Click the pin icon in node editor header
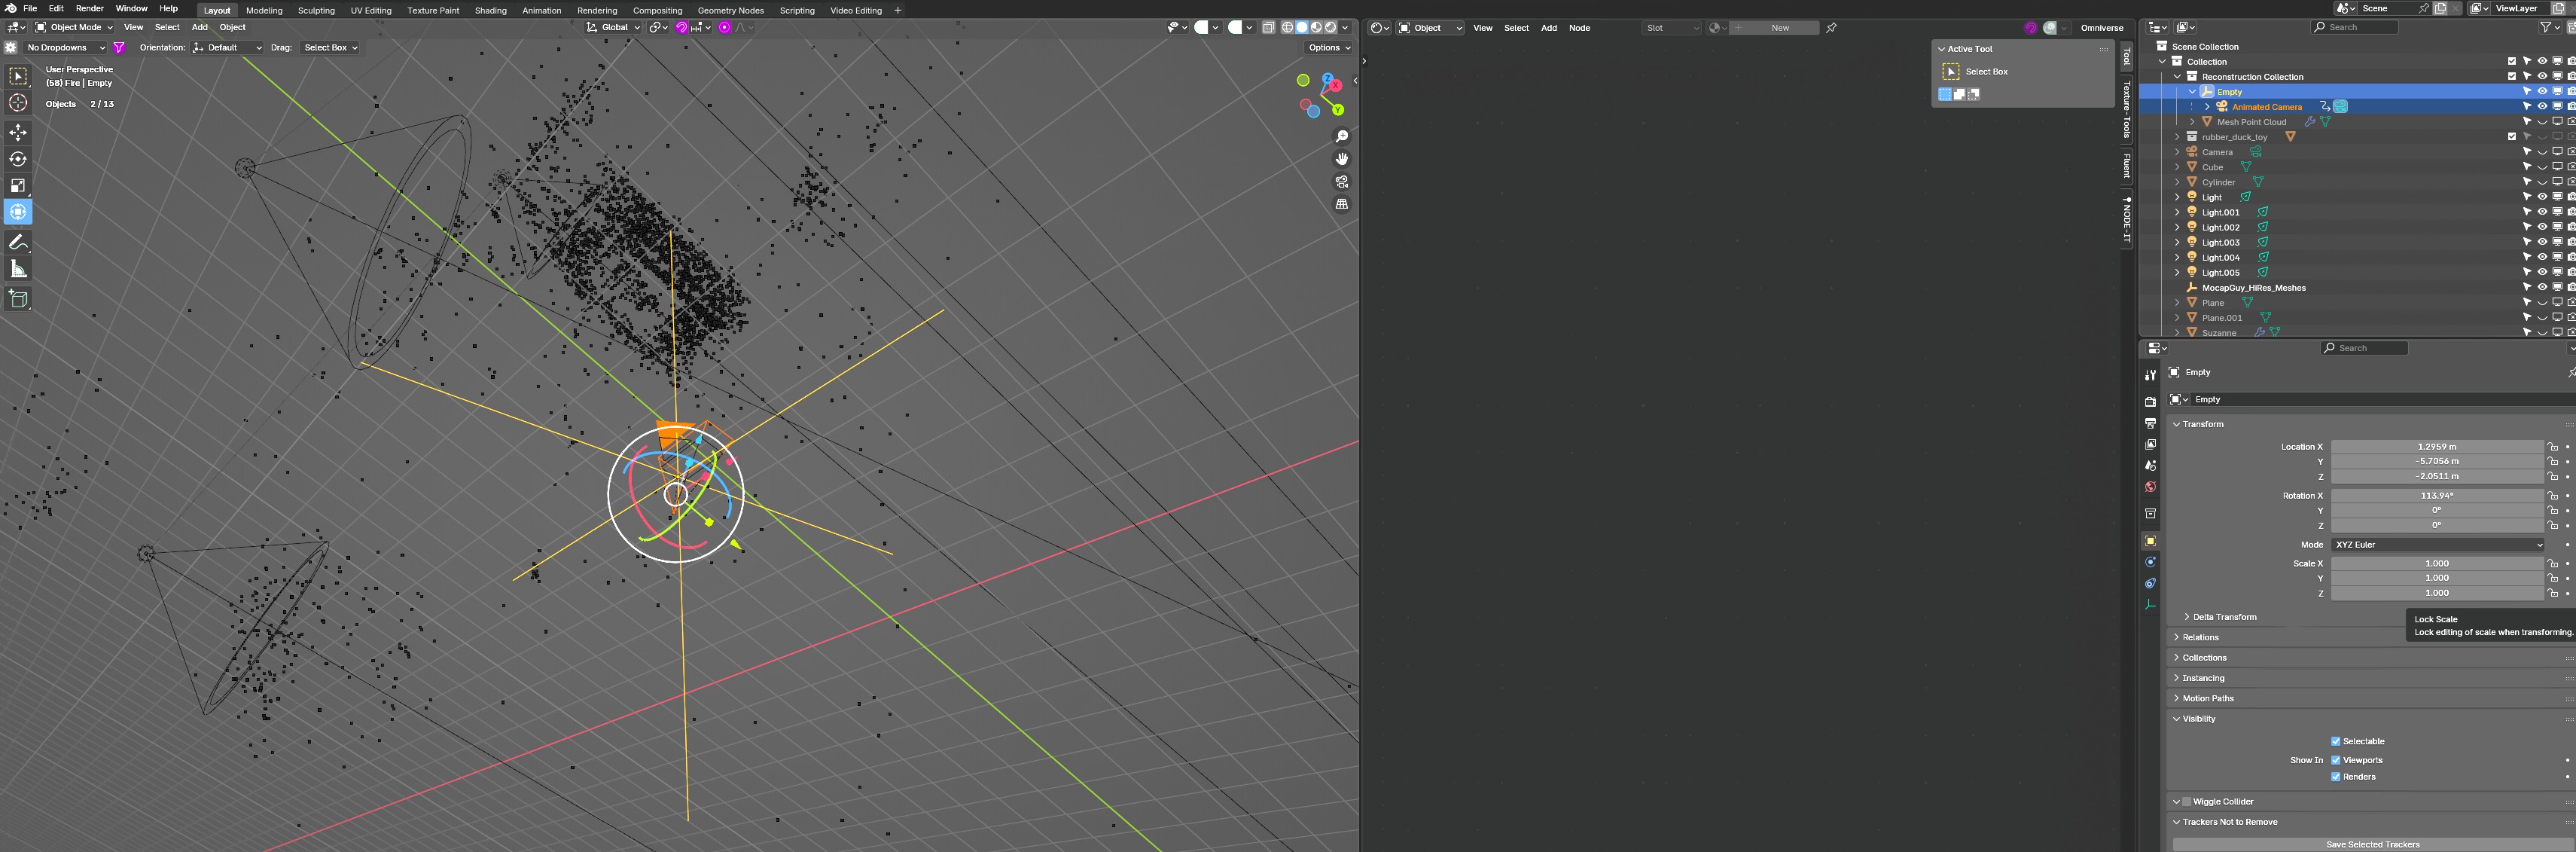Viewport: 2576px width, 852px height. (x=1831, y=28)
